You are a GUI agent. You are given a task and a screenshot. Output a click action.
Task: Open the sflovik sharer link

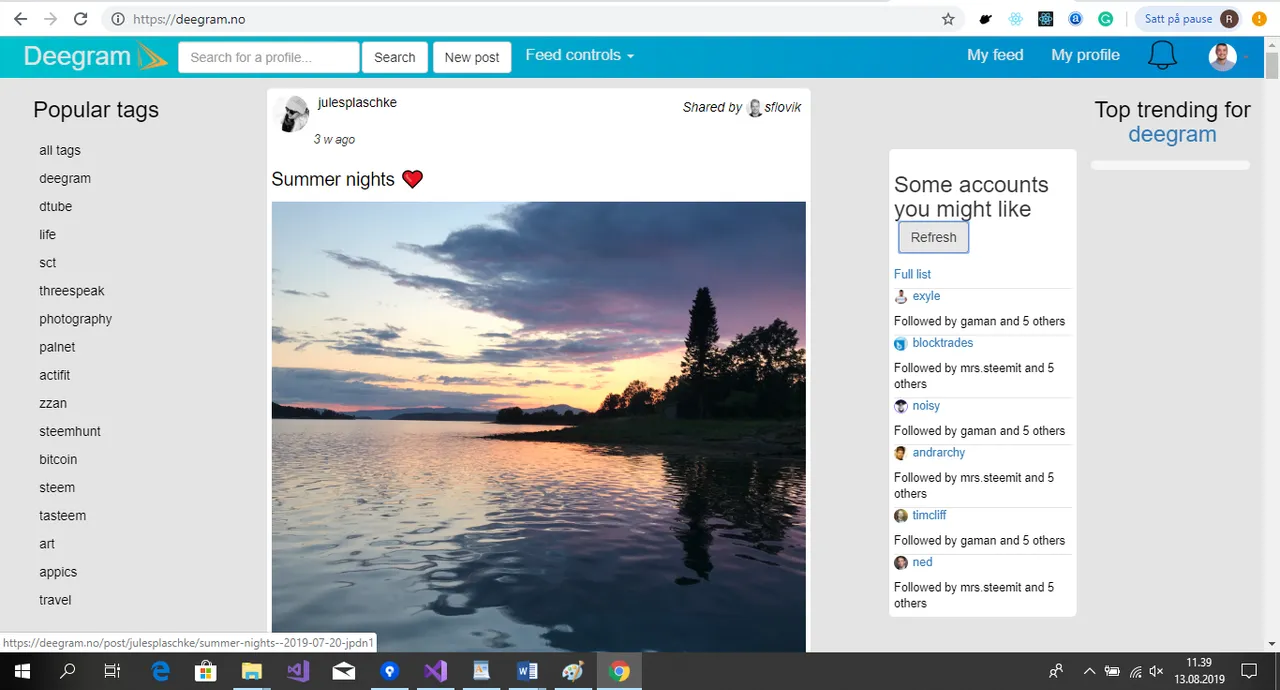(x=783, y=107)
